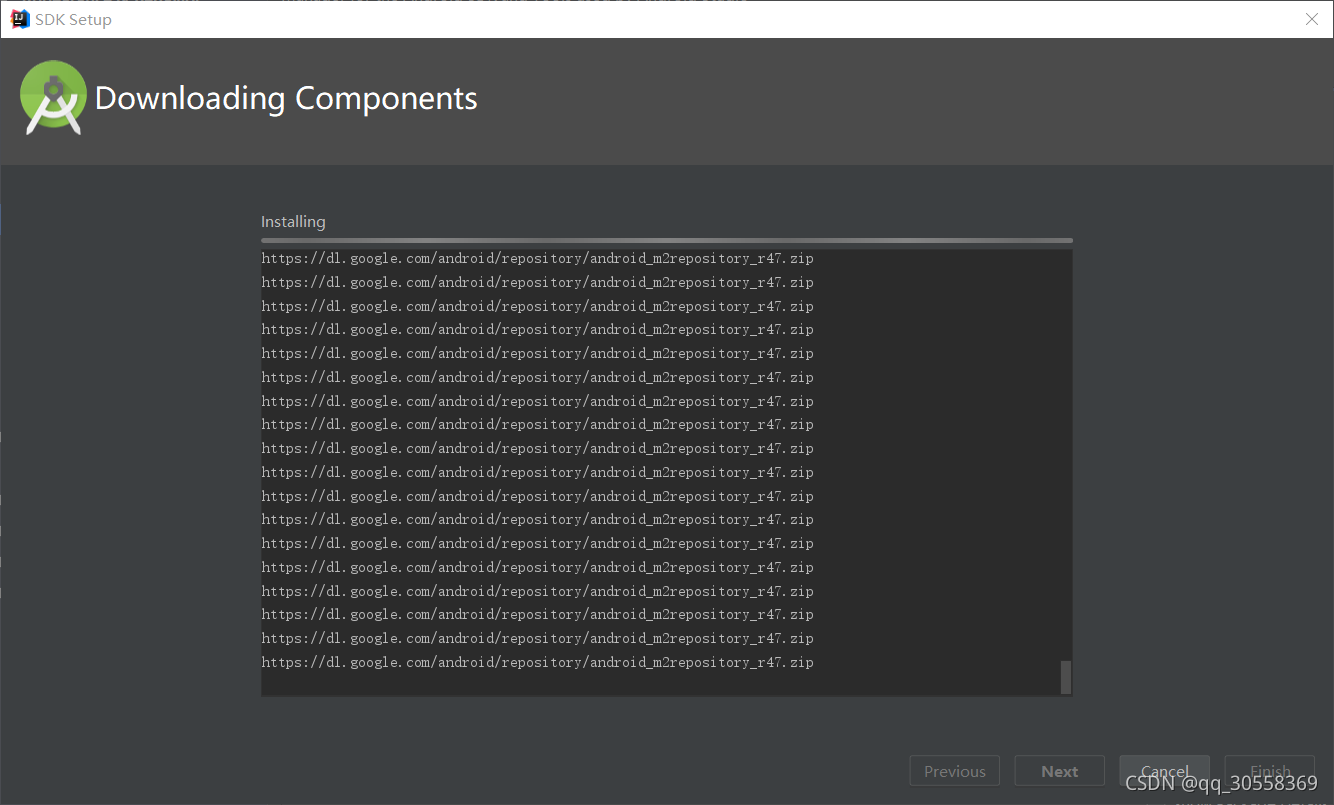Click the Next button

click(x=1060, y=771)
